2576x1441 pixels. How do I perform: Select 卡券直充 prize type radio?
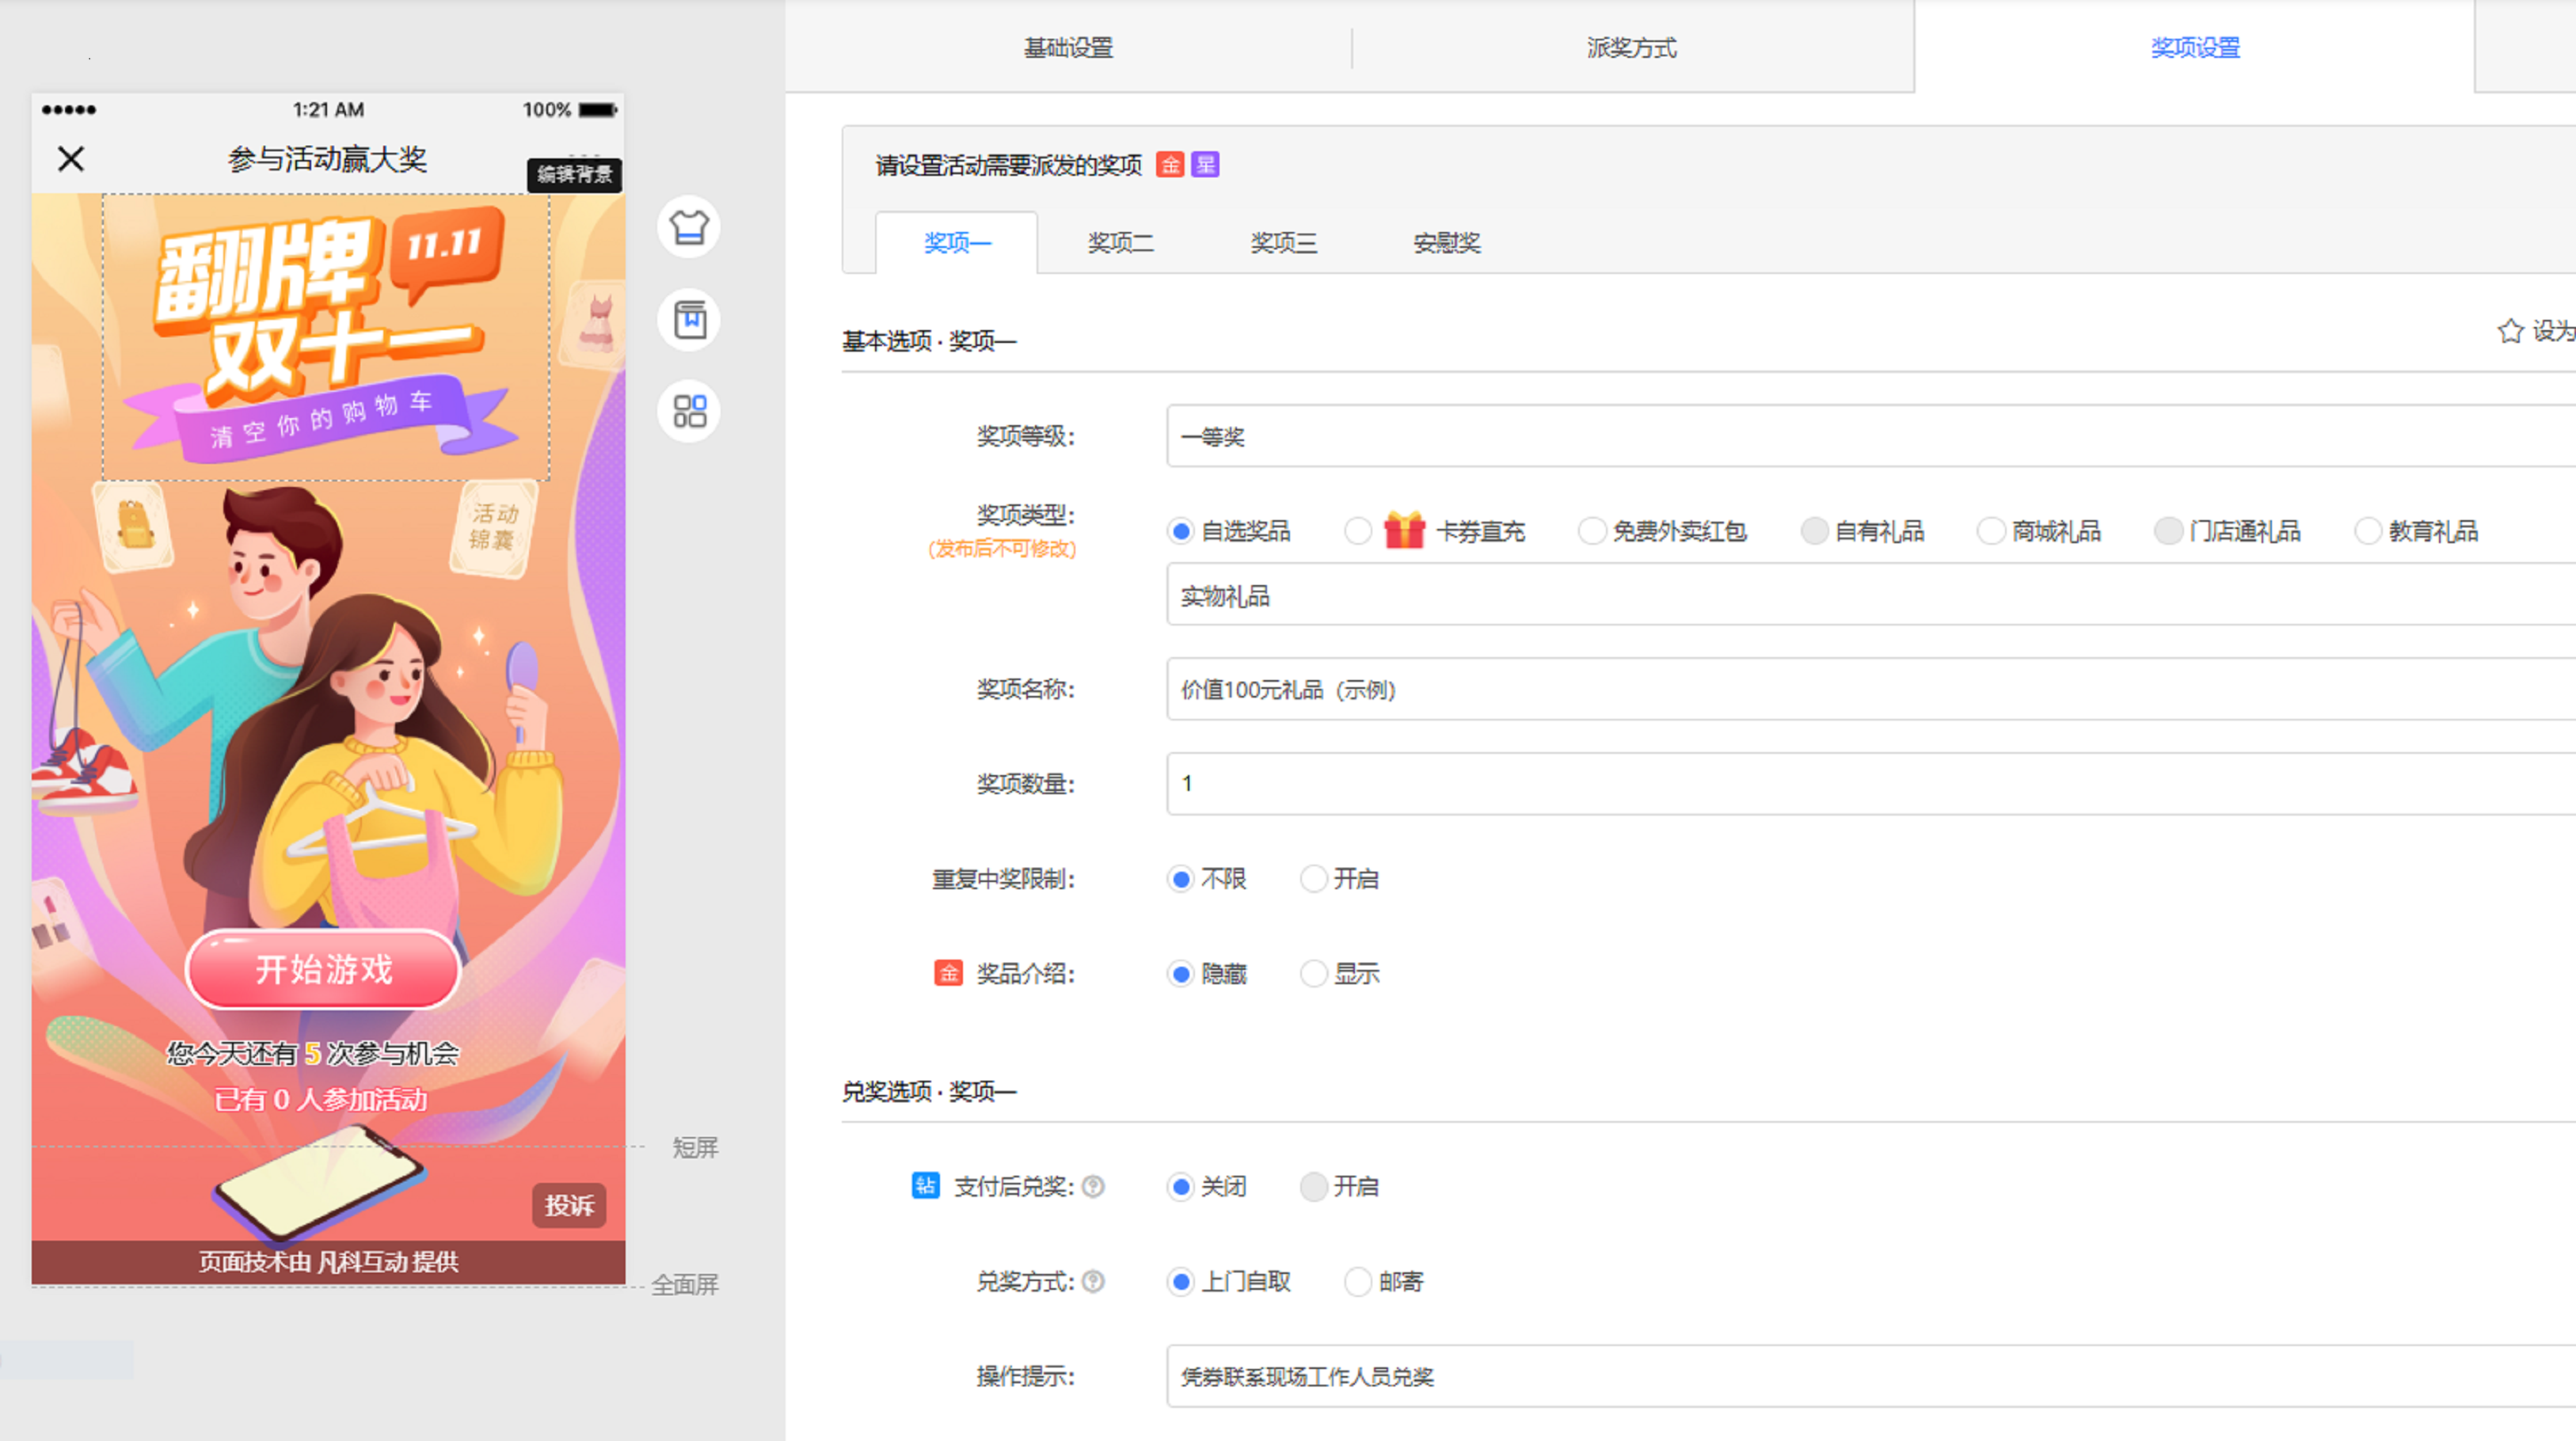[x=1357, y=531]
